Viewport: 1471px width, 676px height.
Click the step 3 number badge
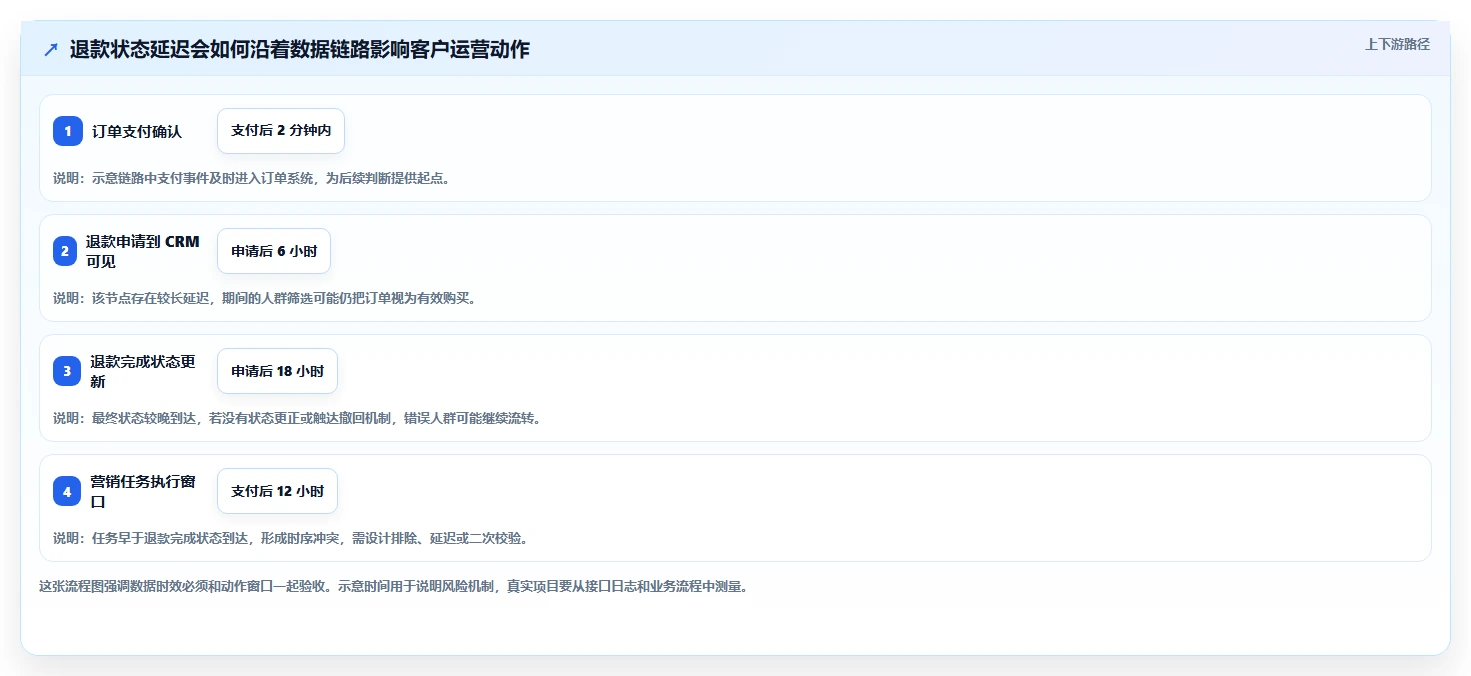tap(67, 371)
